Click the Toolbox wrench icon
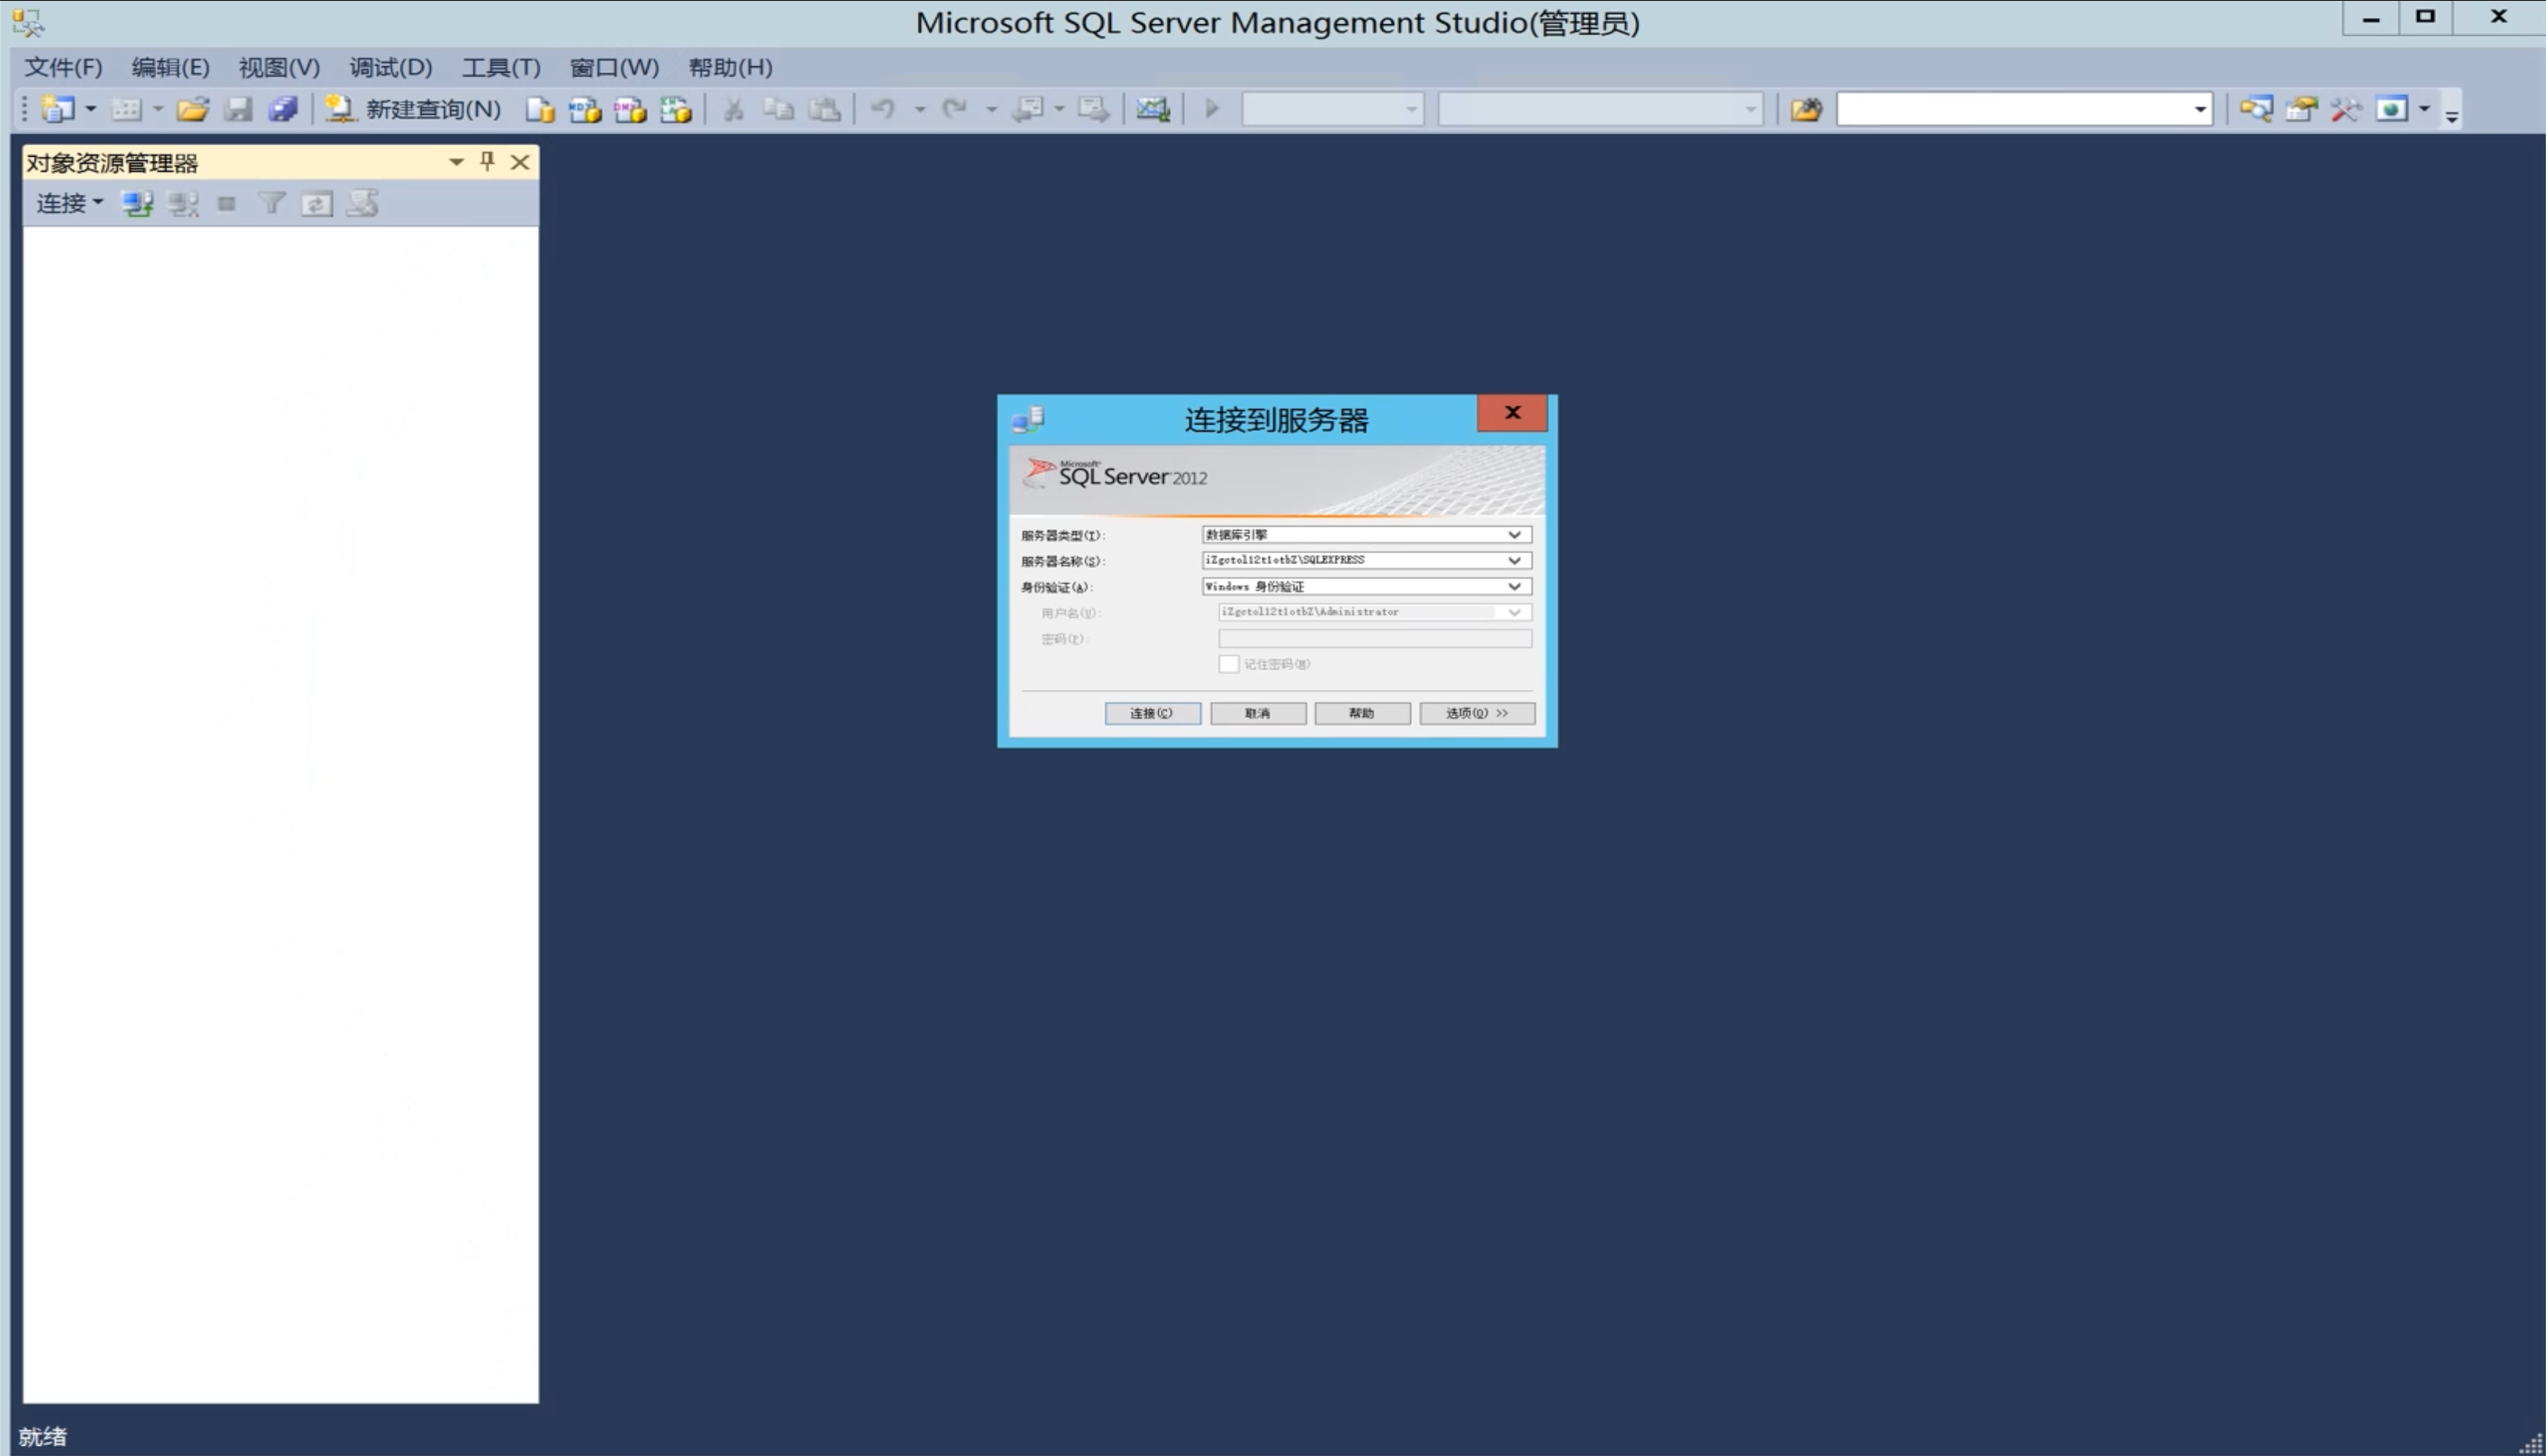 [x=2346, y=109]
